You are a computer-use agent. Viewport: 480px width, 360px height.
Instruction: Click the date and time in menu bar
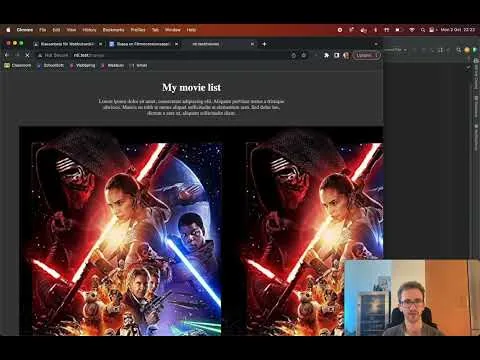coord(458,30)
